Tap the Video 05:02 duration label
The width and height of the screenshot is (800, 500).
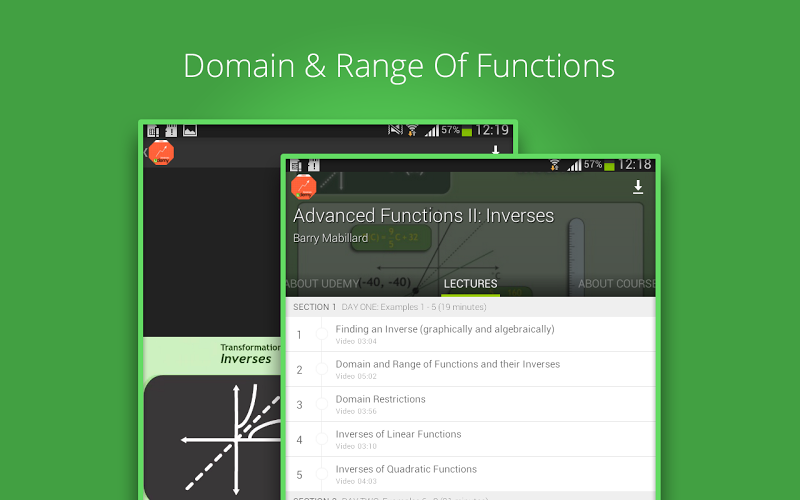tap(356, 377)
